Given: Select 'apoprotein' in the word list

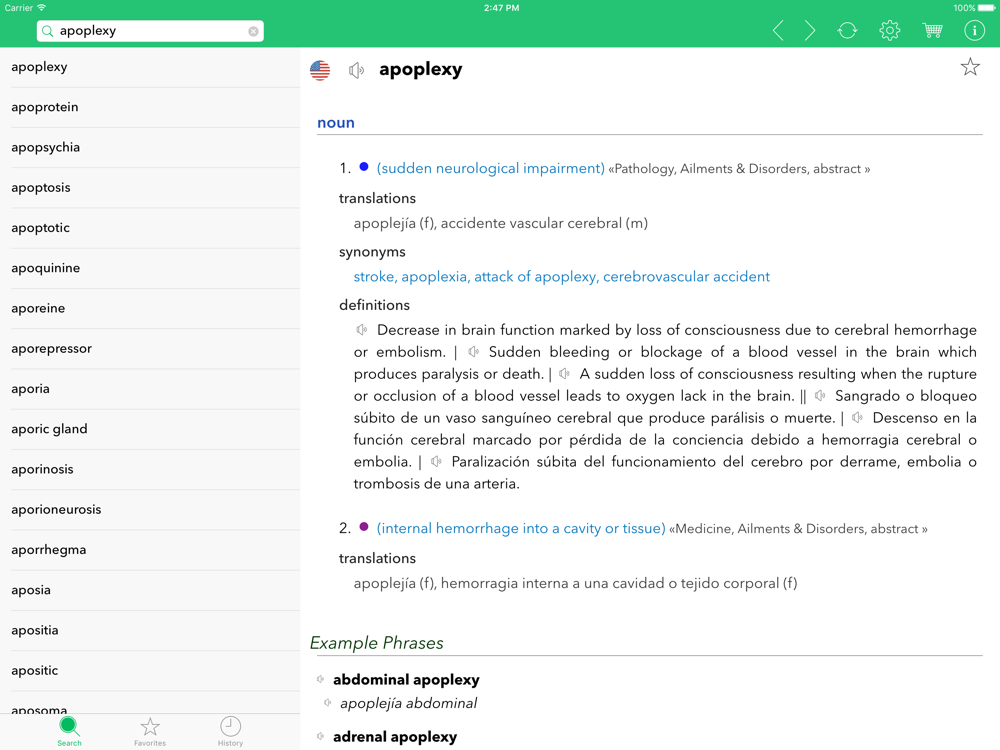Looking at the screenshot, I should [x=150, y=107].
